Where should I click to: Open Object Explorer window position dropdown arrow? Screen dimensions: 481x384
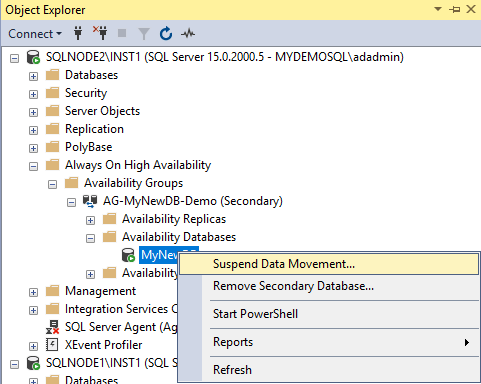tap(438, 9)
